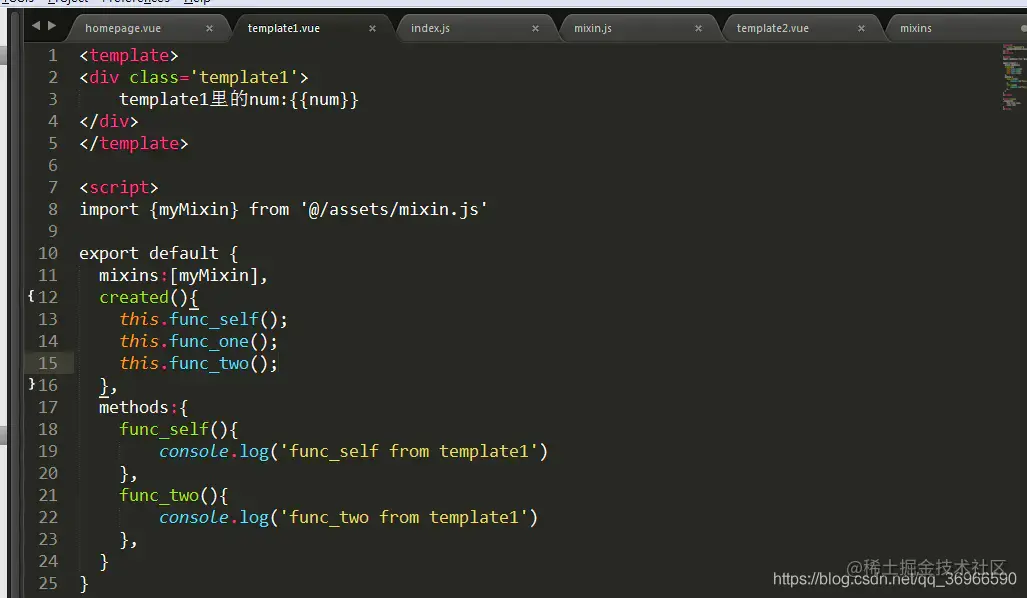
Task: Close the index.js tab
Action: click(536, 30)
